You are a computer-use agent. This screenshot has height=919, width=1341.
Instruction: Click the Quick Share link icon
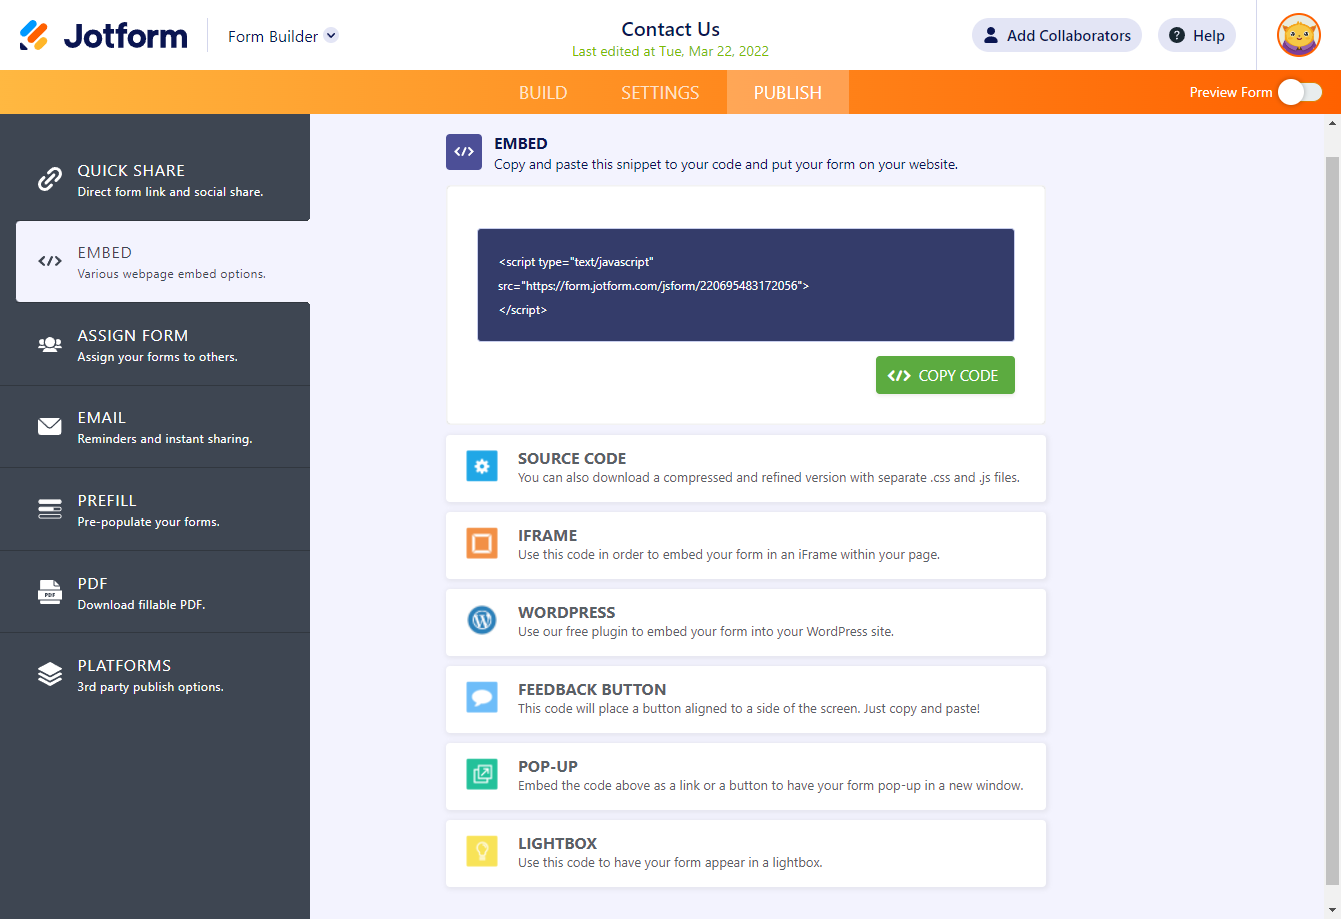(x=50, y=179)
